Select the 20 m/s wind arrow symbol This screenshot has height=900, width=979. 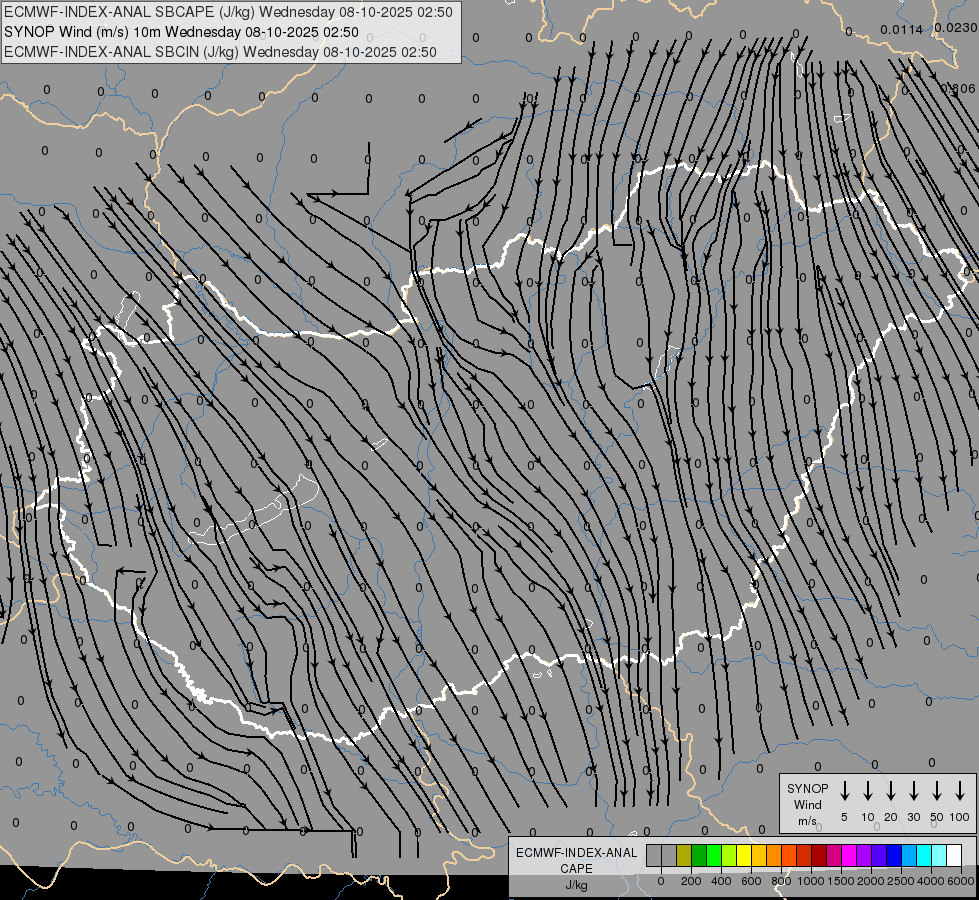[x=890, y=791]
